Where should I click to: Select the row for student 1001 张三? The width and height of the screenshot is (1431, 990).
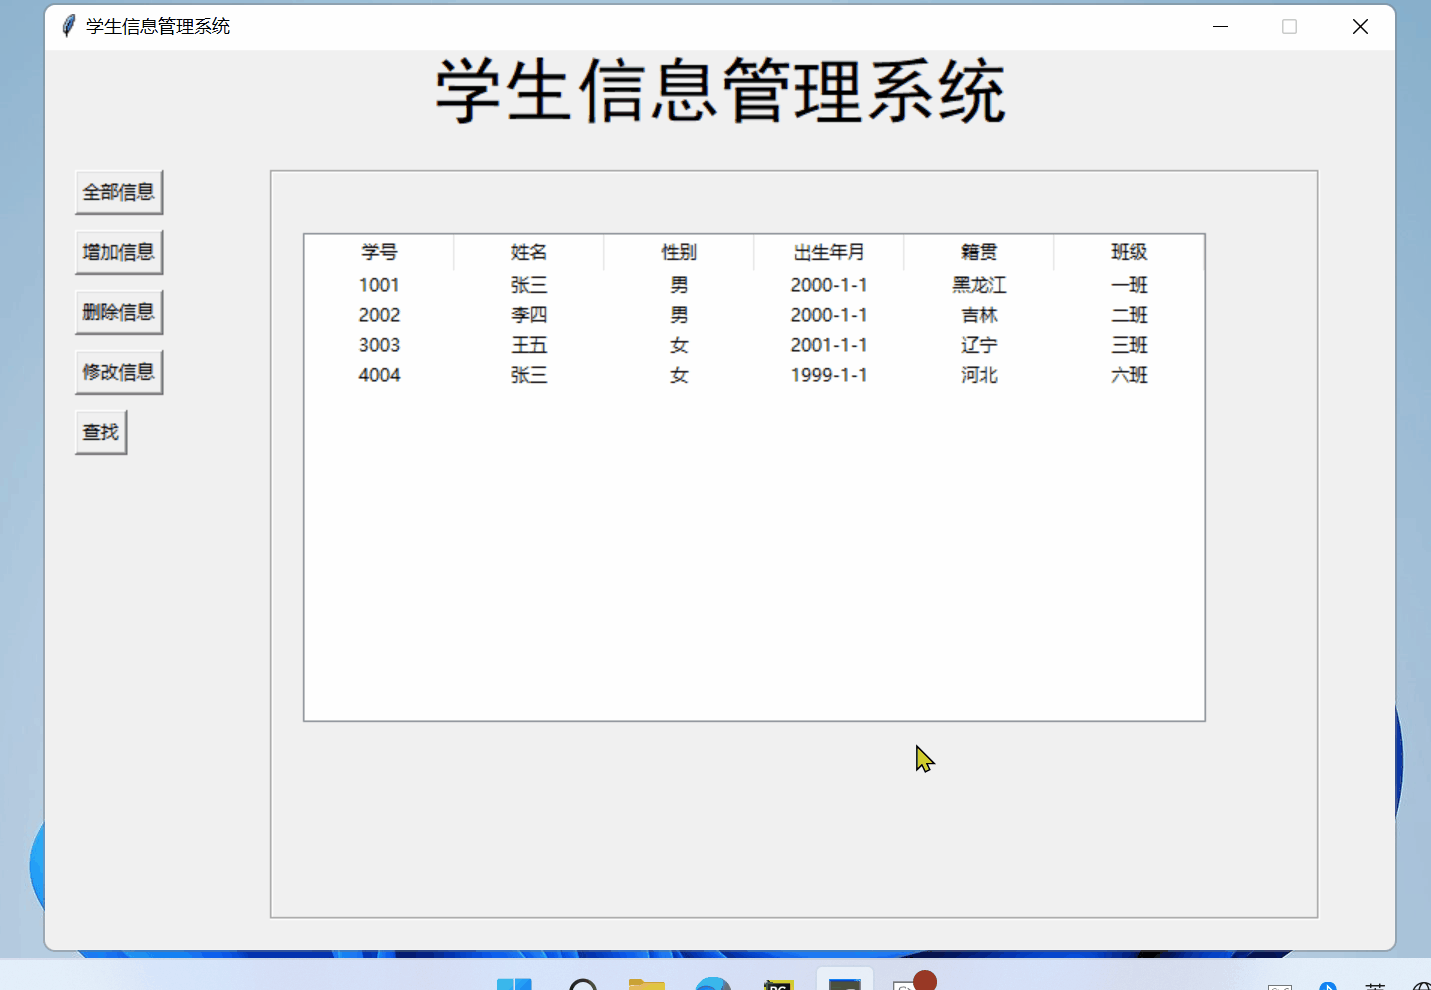pyautogui.click(x=679, y=285)
